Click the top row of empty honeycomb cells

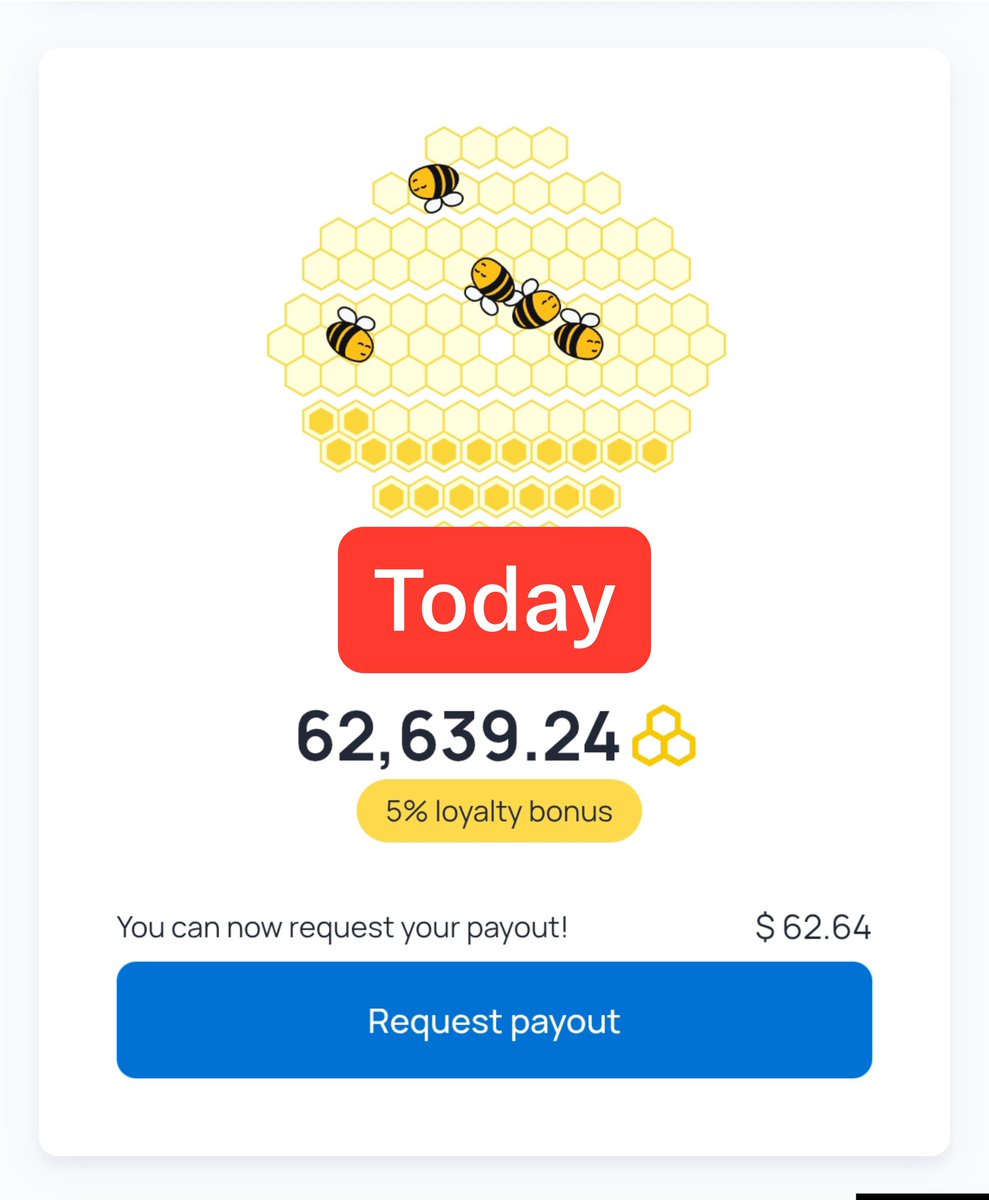click(496, 147)
